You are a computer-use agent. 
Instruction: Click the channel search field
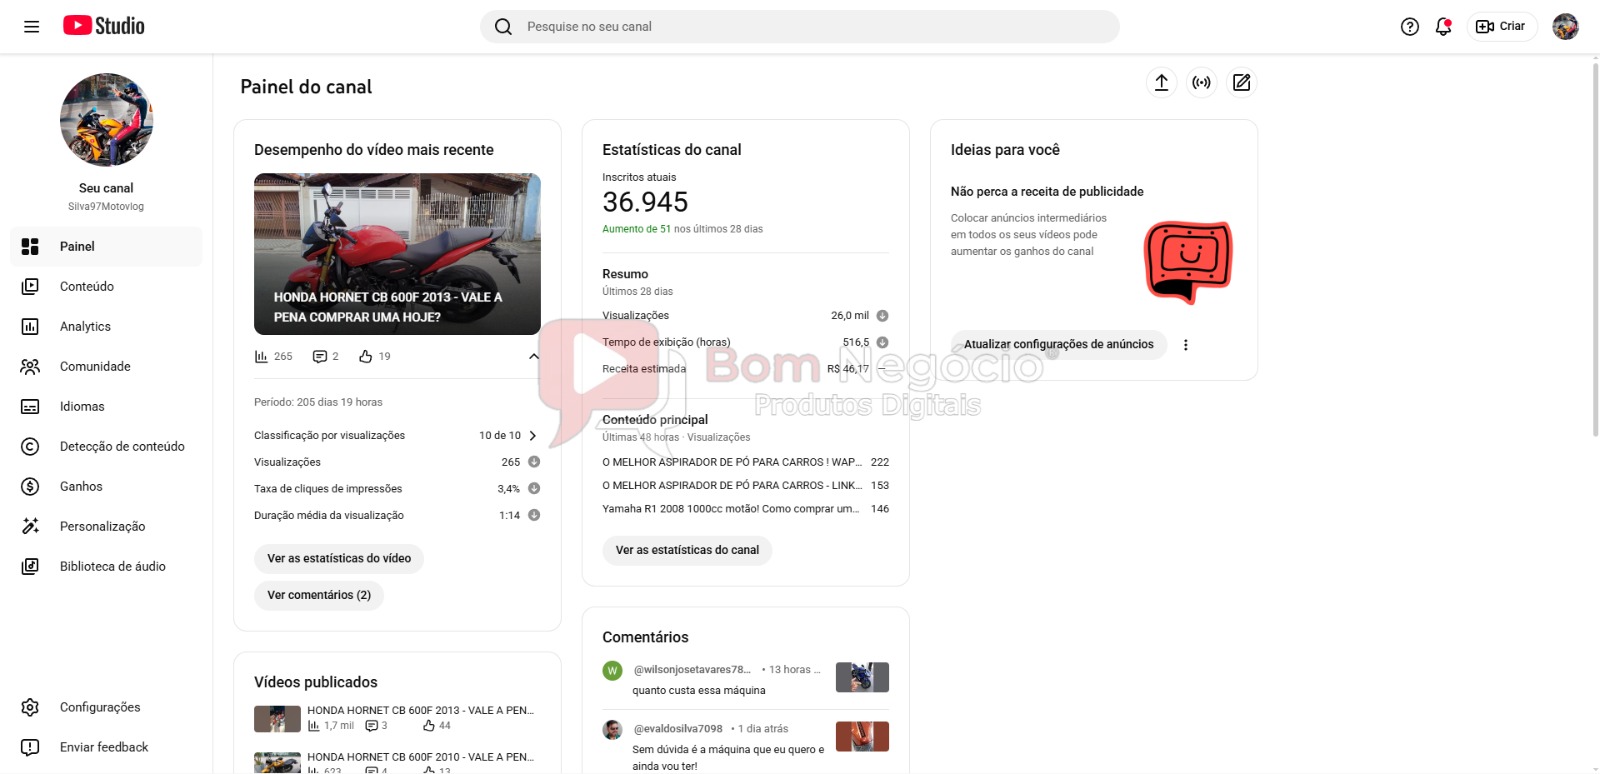[x=800, y=27]
